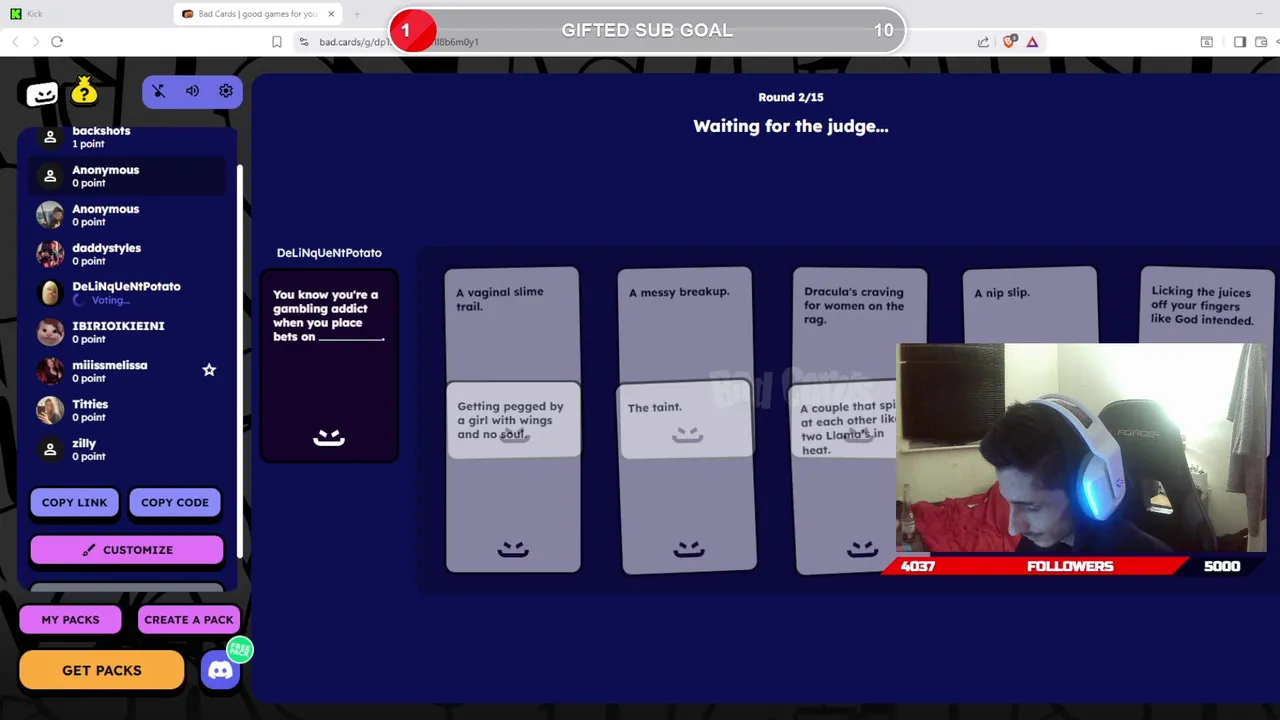
Task: Toggle the music mute icon
Action: click(x=159, y=91)
